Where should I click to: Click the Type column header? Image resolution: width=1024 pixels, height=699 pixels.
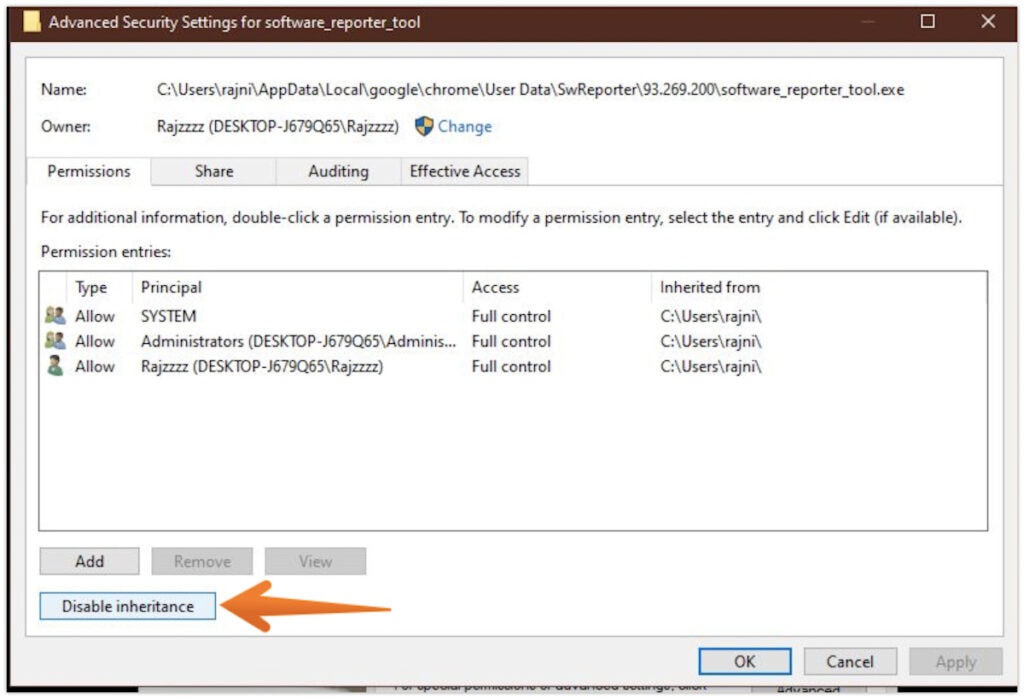(x=90, y=287)
